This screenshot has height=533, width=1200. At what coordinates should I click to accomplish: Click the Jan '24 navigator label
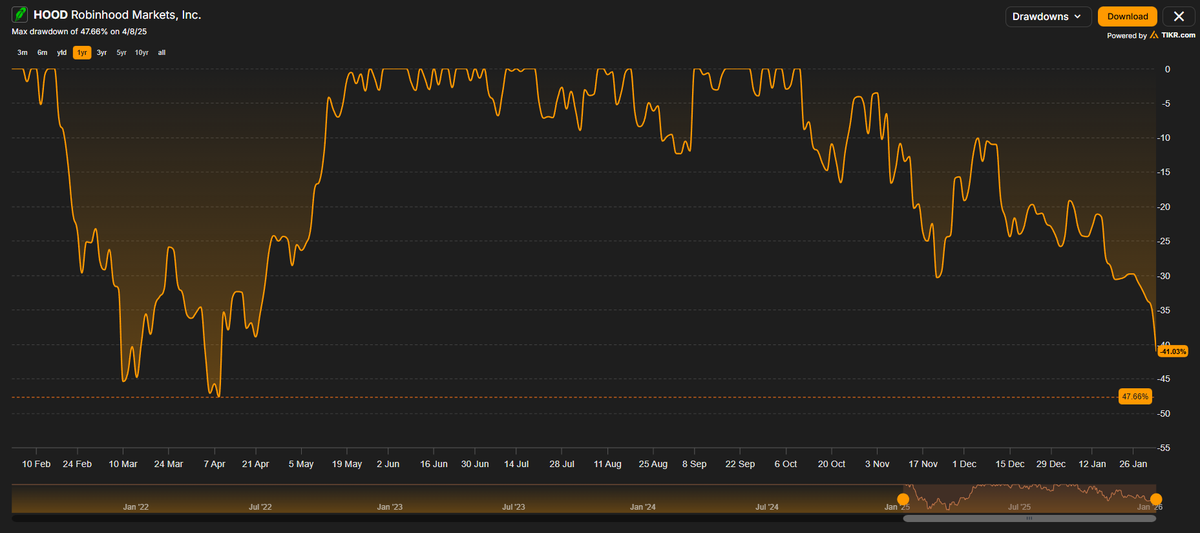click(644, 507)
